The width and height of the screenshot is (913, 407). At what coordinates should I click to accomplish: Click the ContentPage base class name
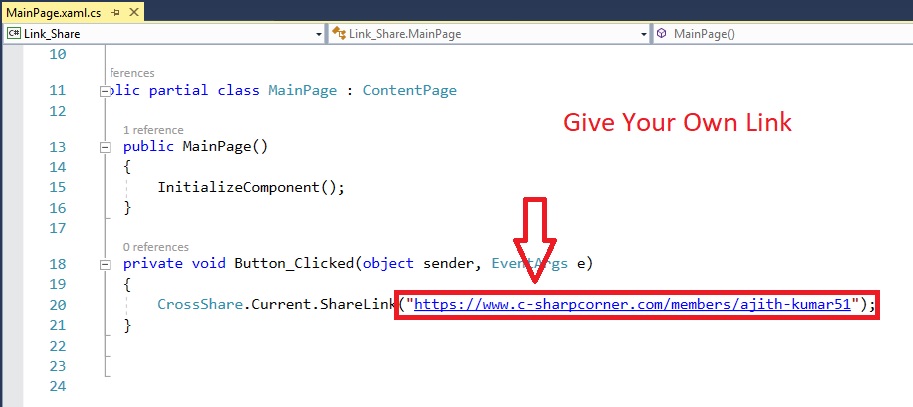point(409,90)
